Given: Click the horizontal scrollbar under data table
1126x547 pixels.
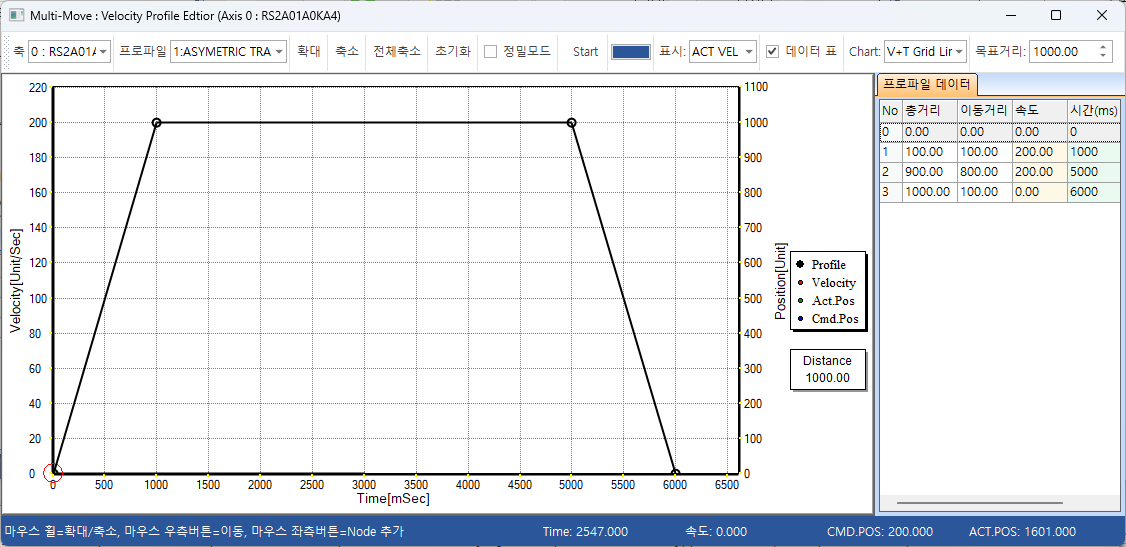Looking at the screenshot, I should coord(979,503).
